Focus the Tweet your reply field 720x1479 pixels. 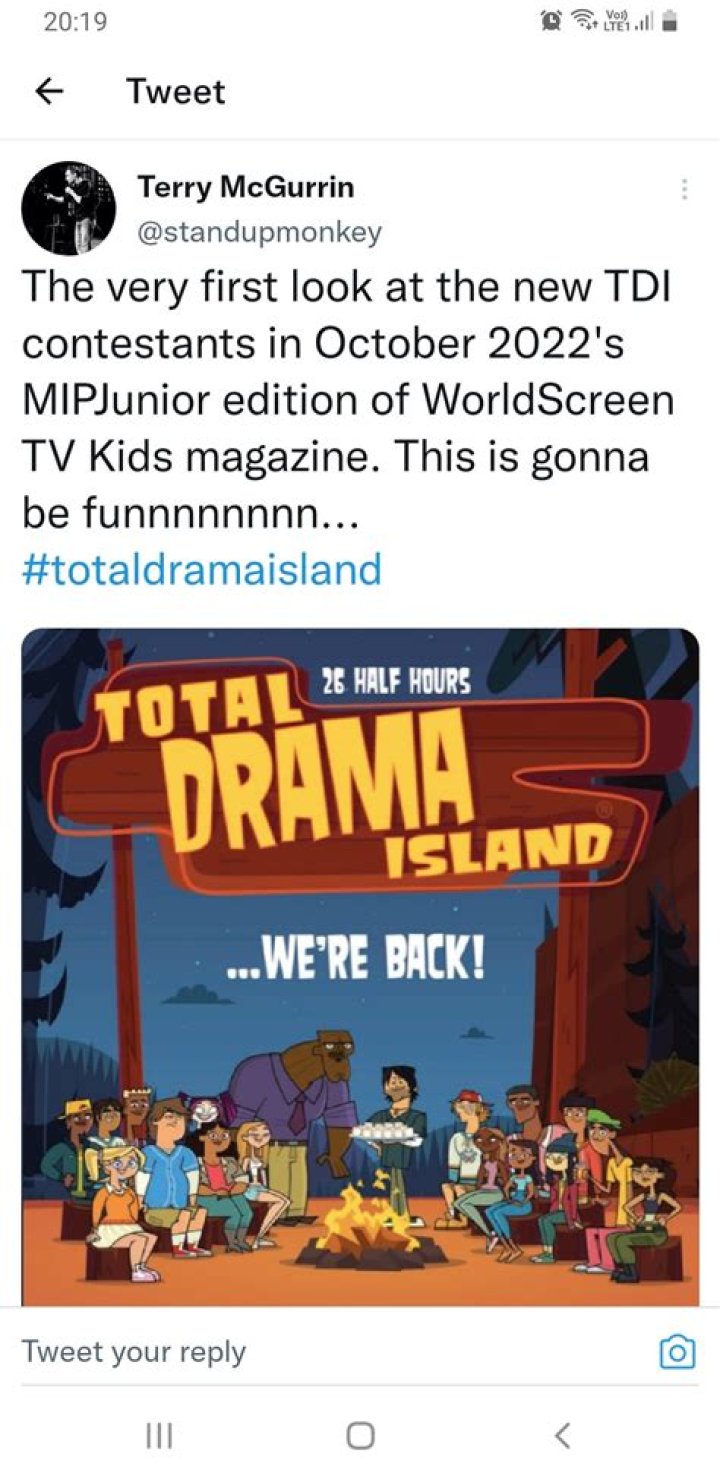[x=300, y=1352]
